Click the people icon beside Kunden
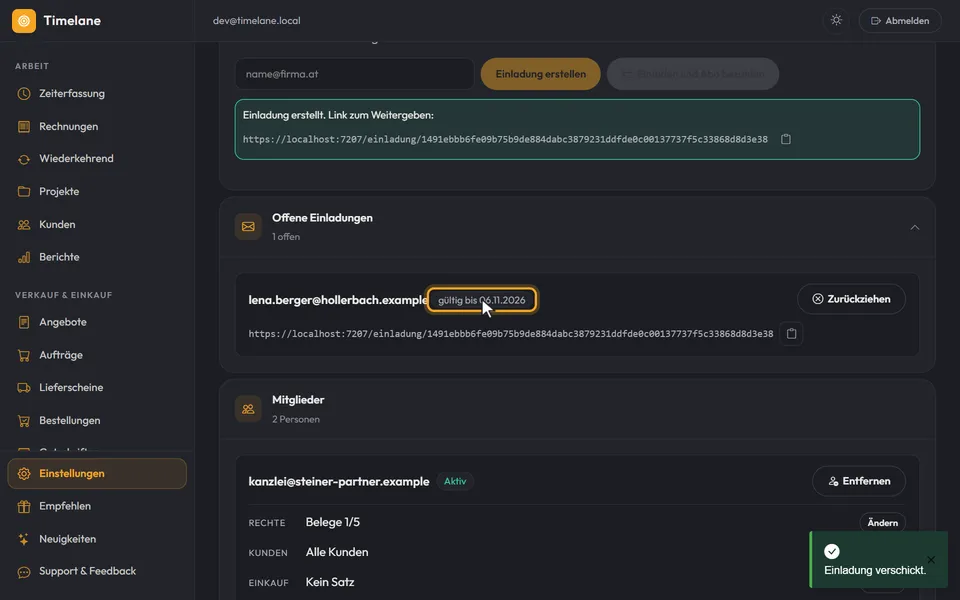The image size is (960, 600). tap(24, 225)
